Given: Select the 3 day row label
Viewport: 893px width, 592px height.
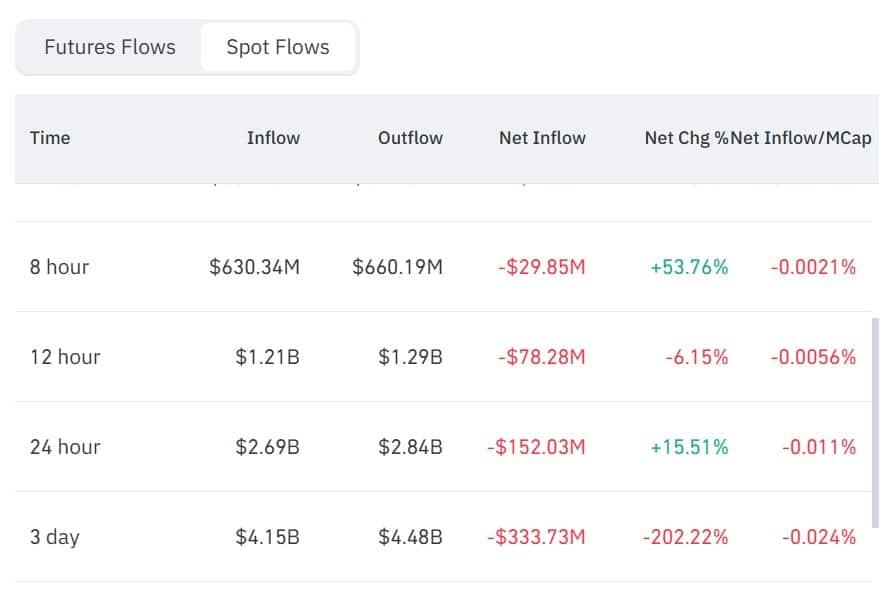Looking at the screenshot, I should click(55, 537).
